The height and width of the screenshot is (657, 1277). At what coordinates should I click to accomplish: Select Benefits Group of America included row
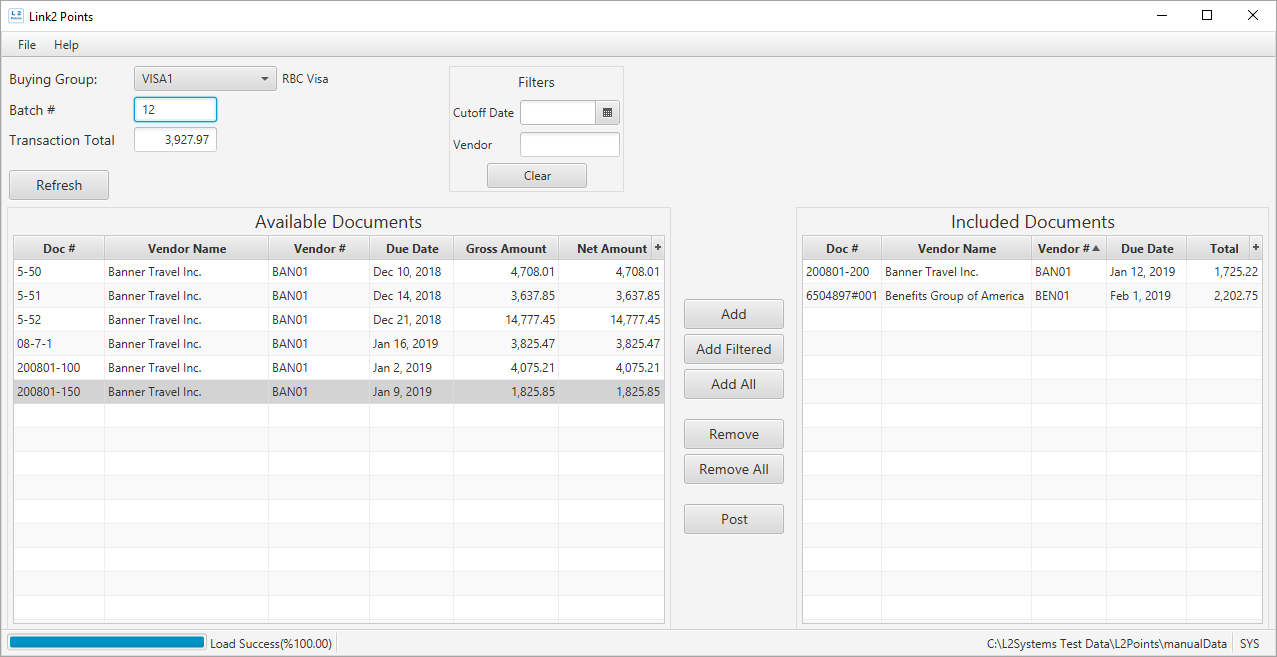click(x=954, y=296)
